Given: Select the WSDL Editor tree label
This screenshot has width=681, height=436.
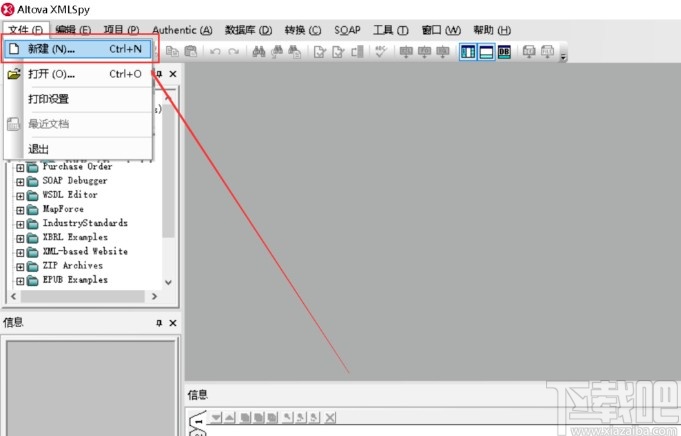Looking at the screenshot, I should pyautogui.click(x=70, y=195).
